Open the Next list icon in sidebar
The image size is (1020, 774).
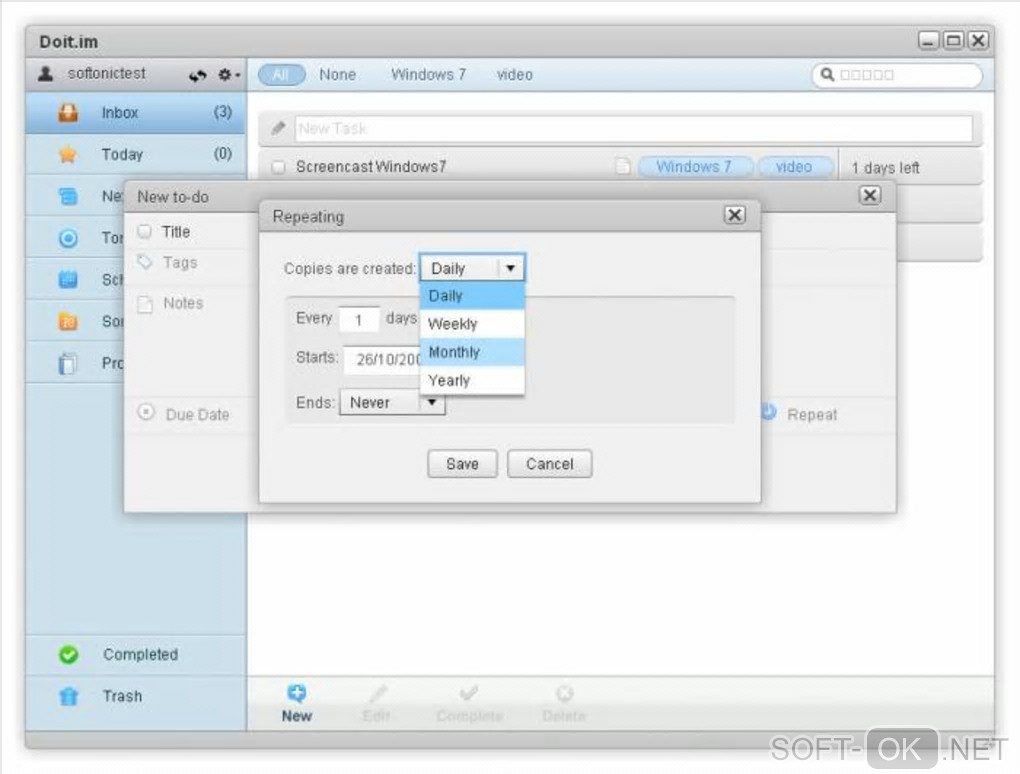(x=68, y=196)
